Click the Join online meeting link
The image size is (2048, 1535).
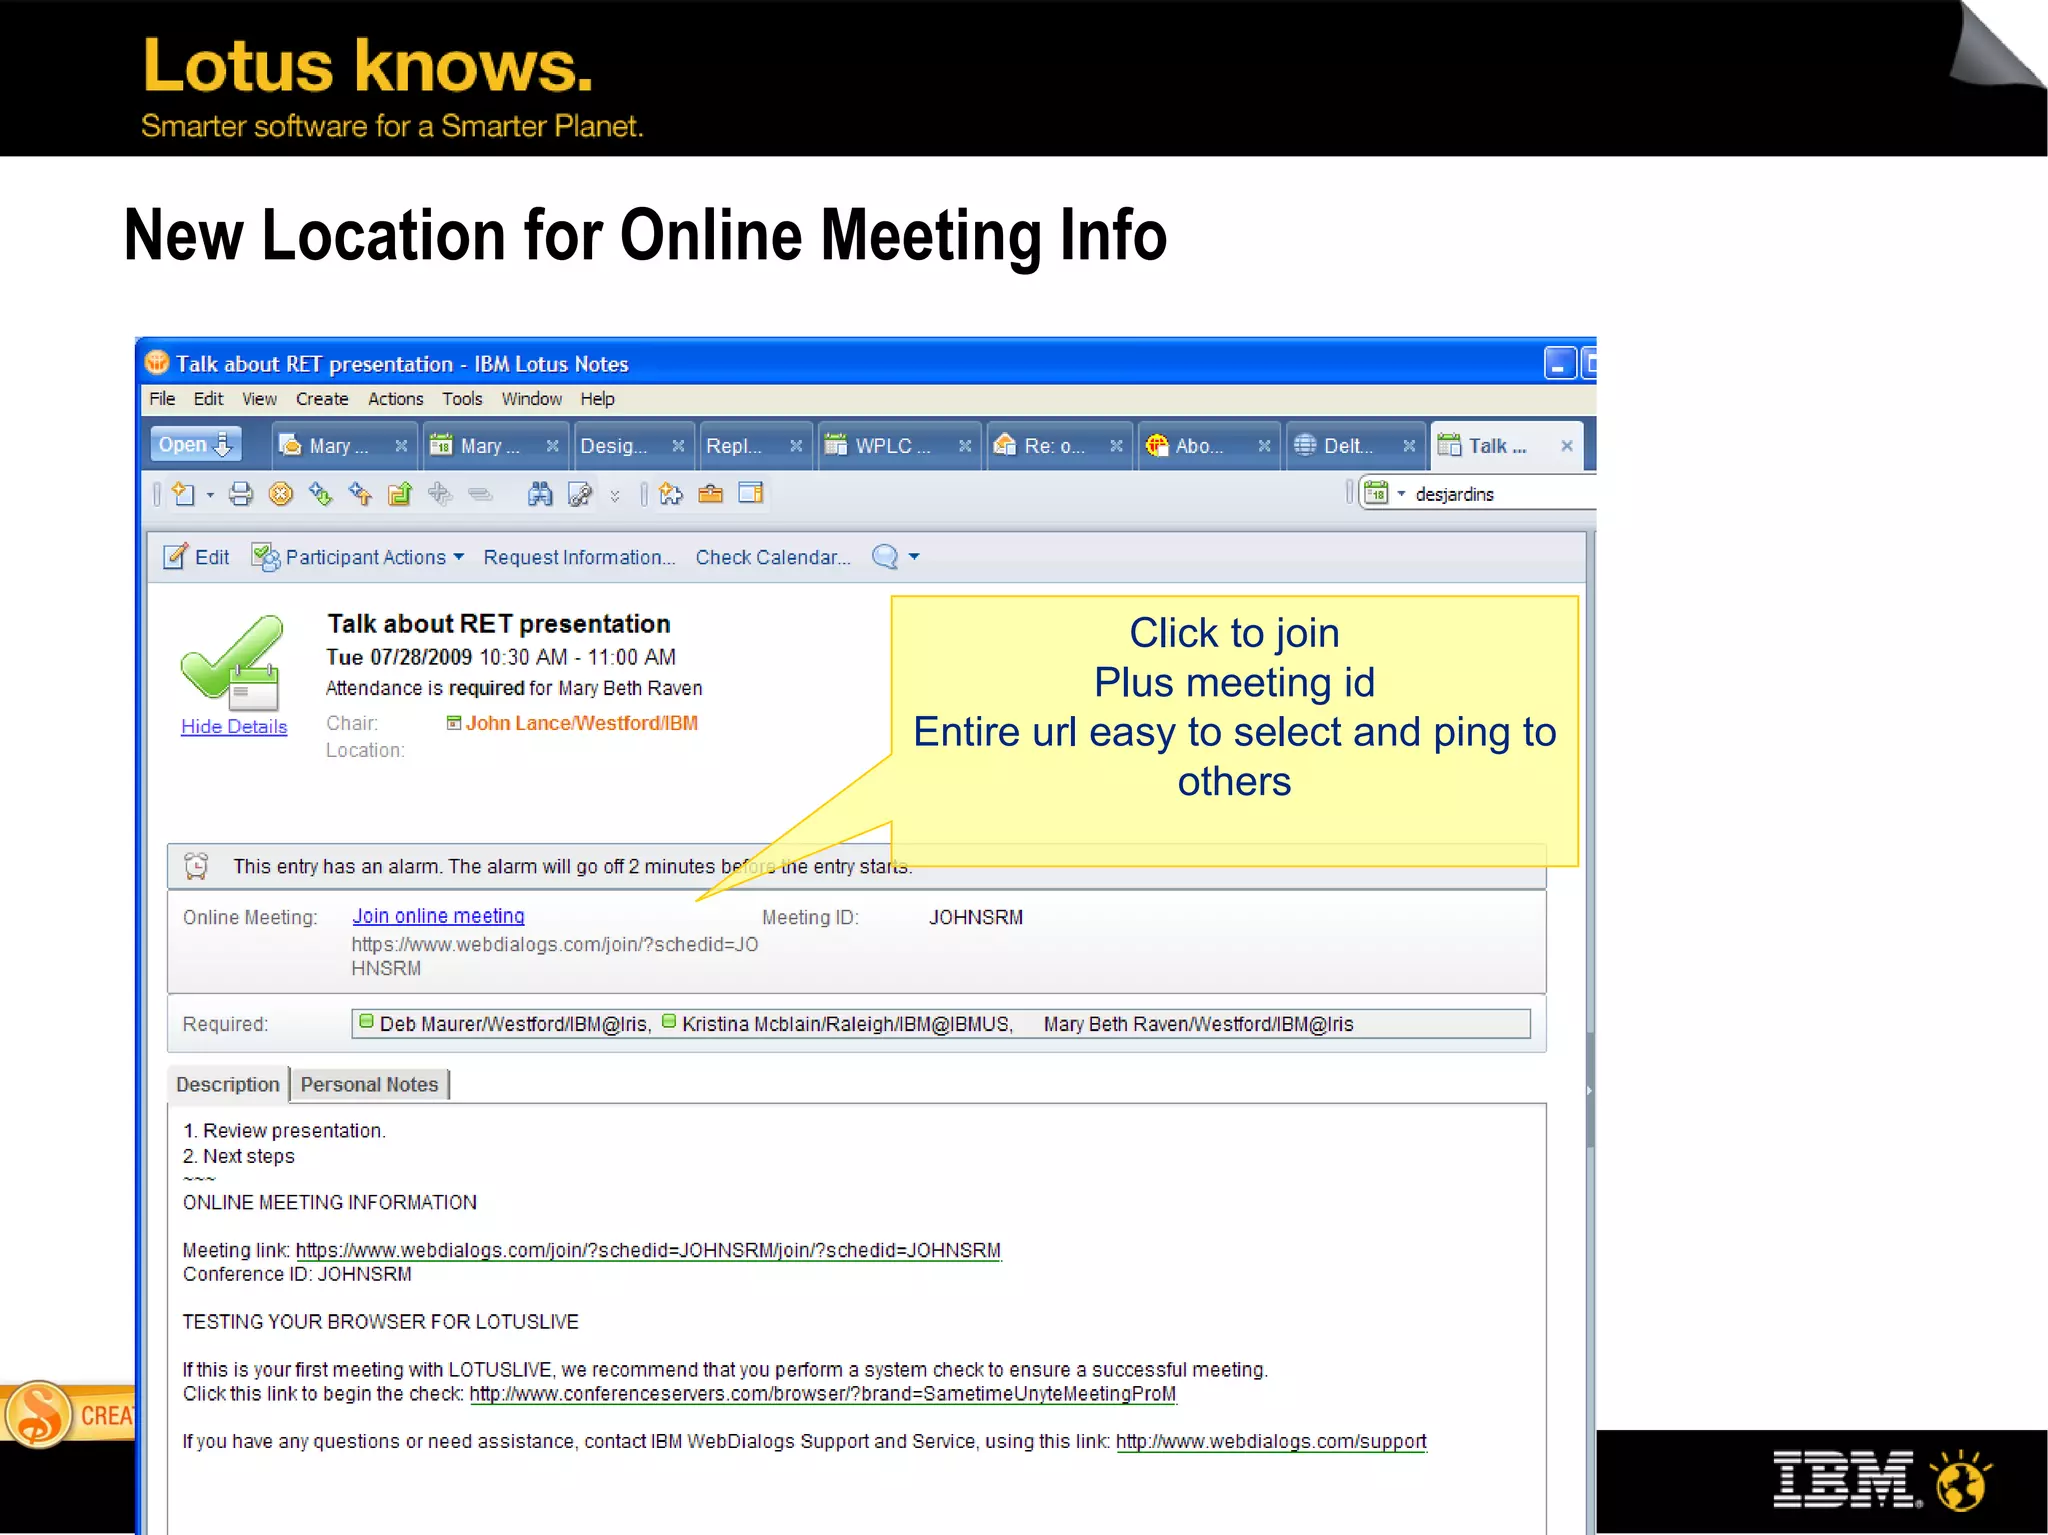pos(438,916)
